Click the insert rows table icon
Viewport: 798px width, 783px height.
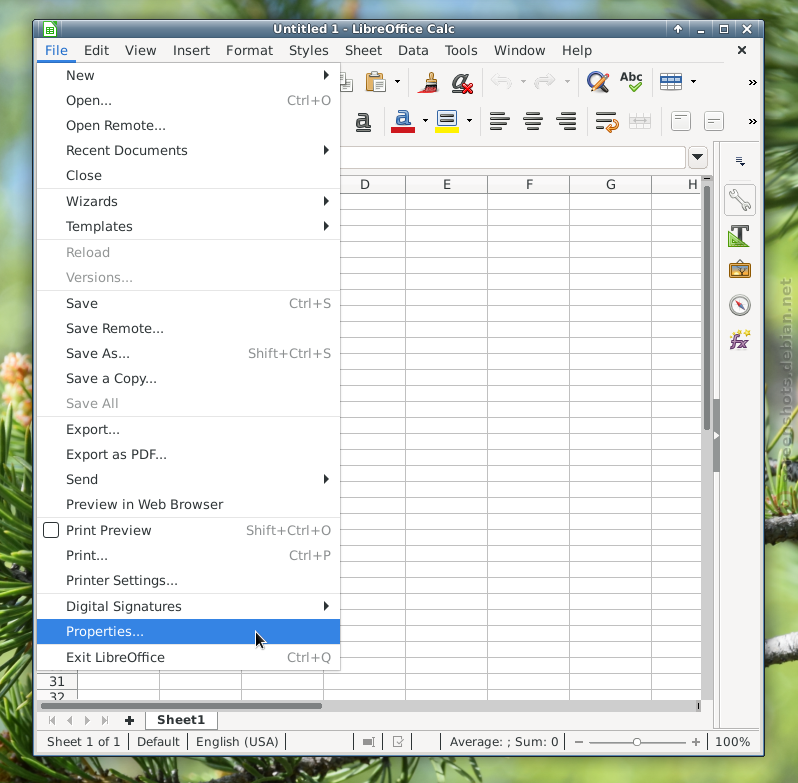pos(671,81)
